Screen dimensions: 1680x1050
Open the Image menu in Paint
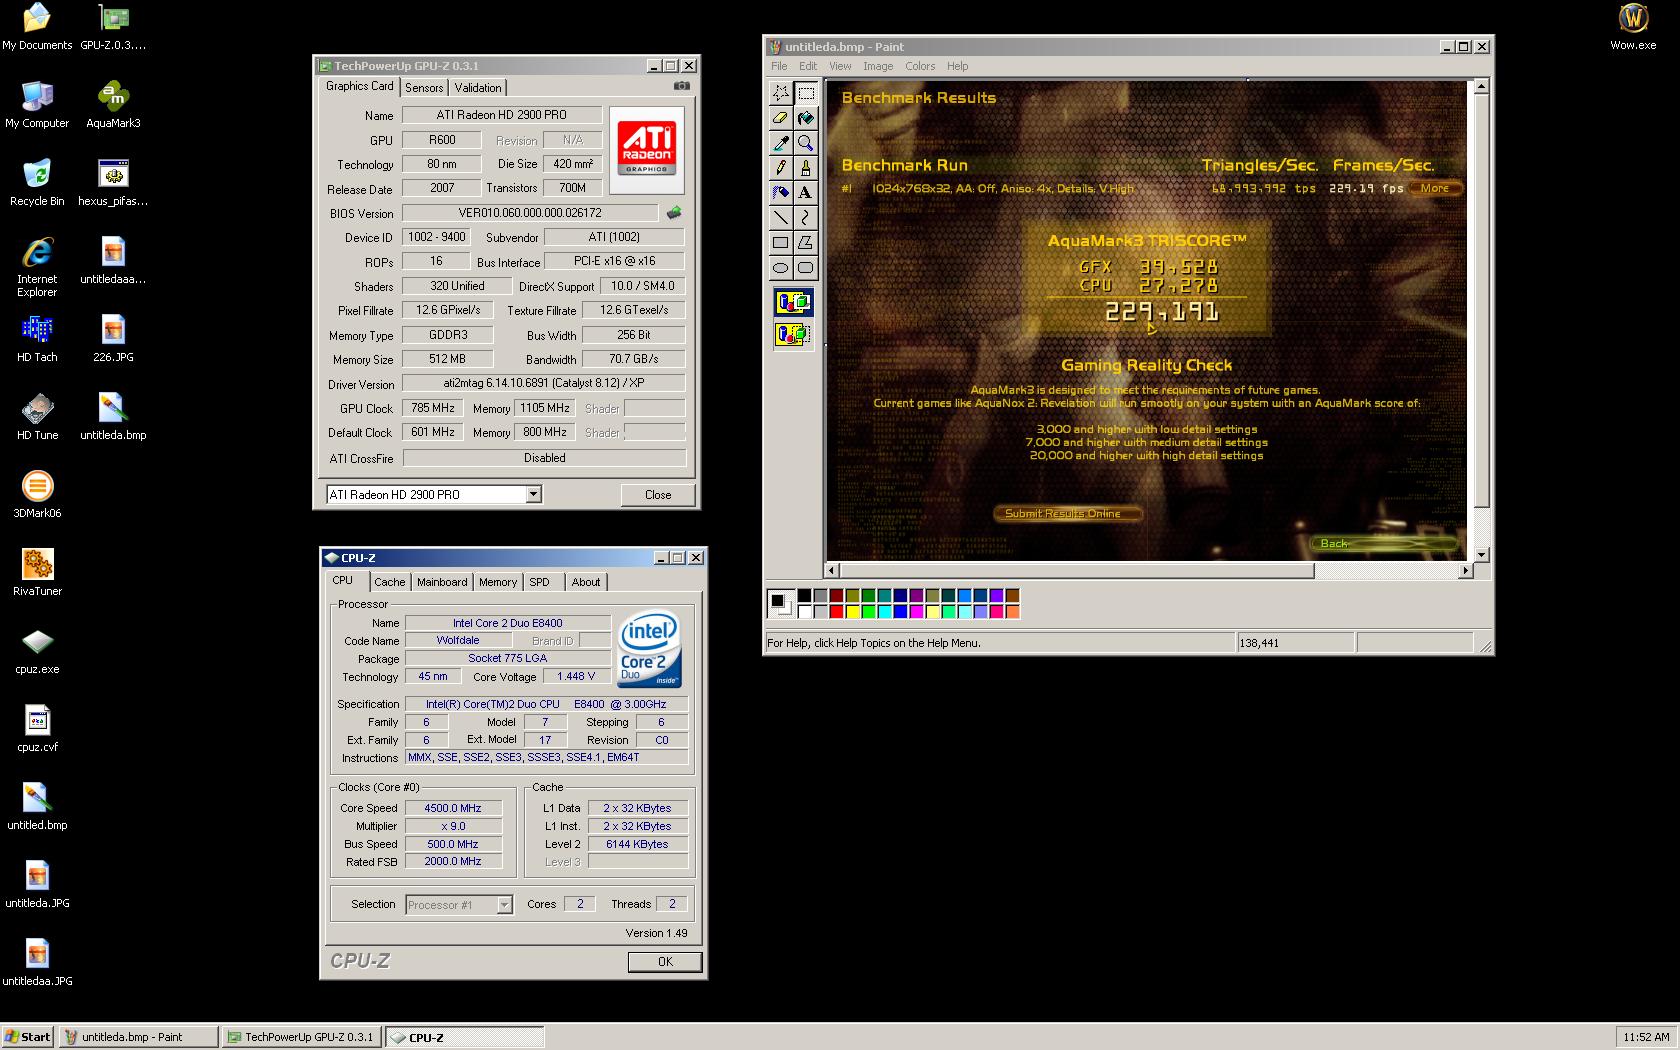click(878, 66)
